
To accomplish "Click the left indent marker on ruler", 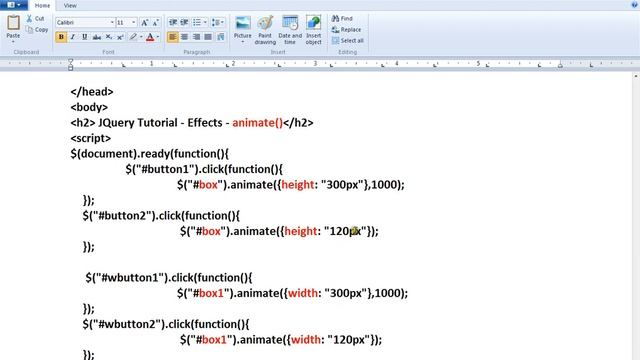I will [71, 64].
